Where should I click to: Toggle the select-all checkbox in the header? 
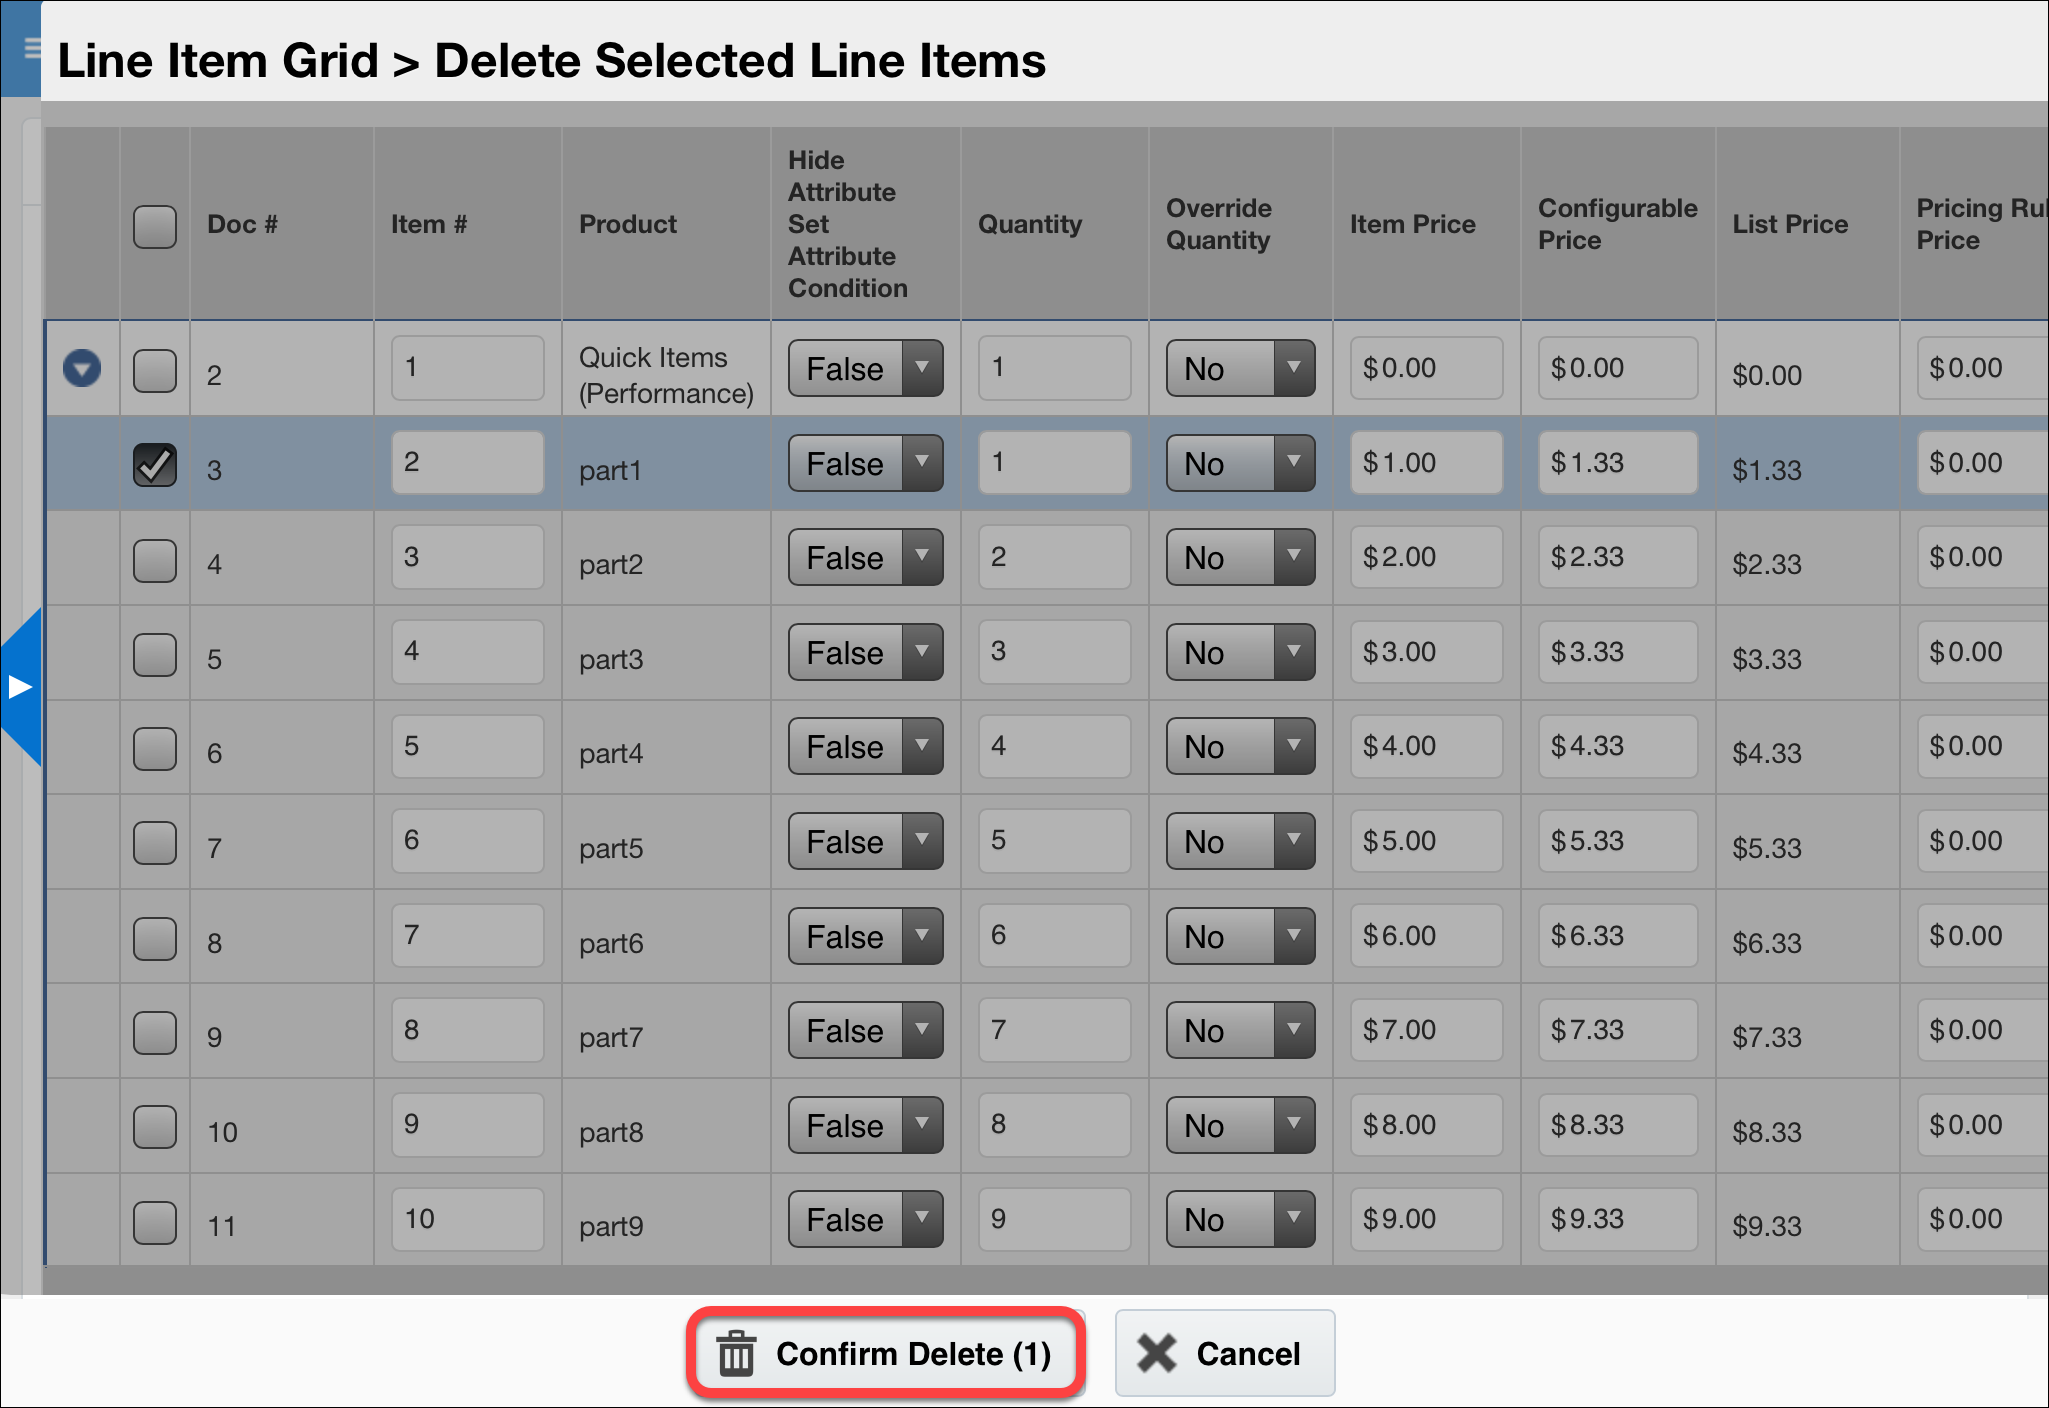(x=155, y=227)
